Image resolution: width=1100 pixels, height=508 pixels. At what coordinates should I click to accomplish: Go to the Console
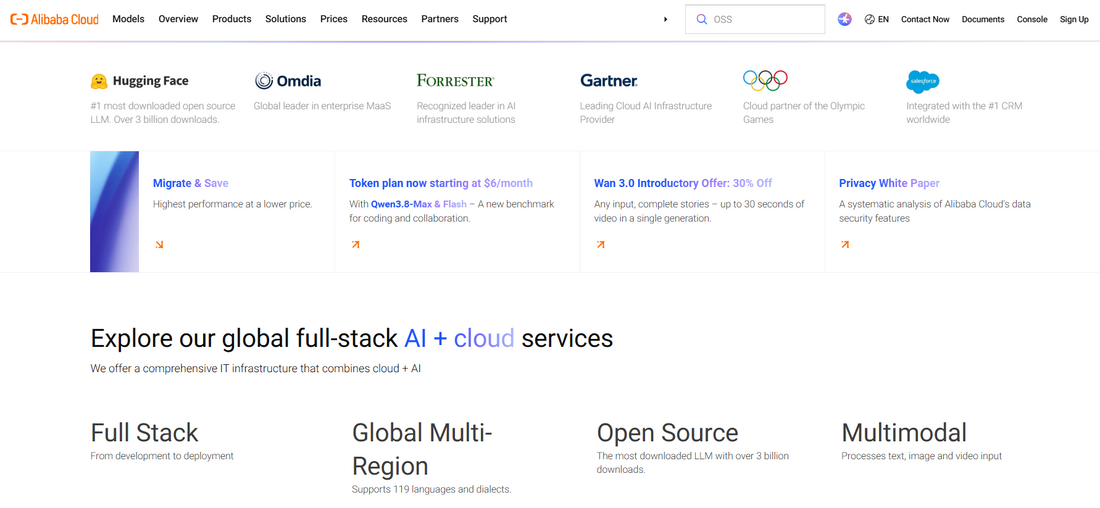pyautogui.click(x=1032, y=20)
